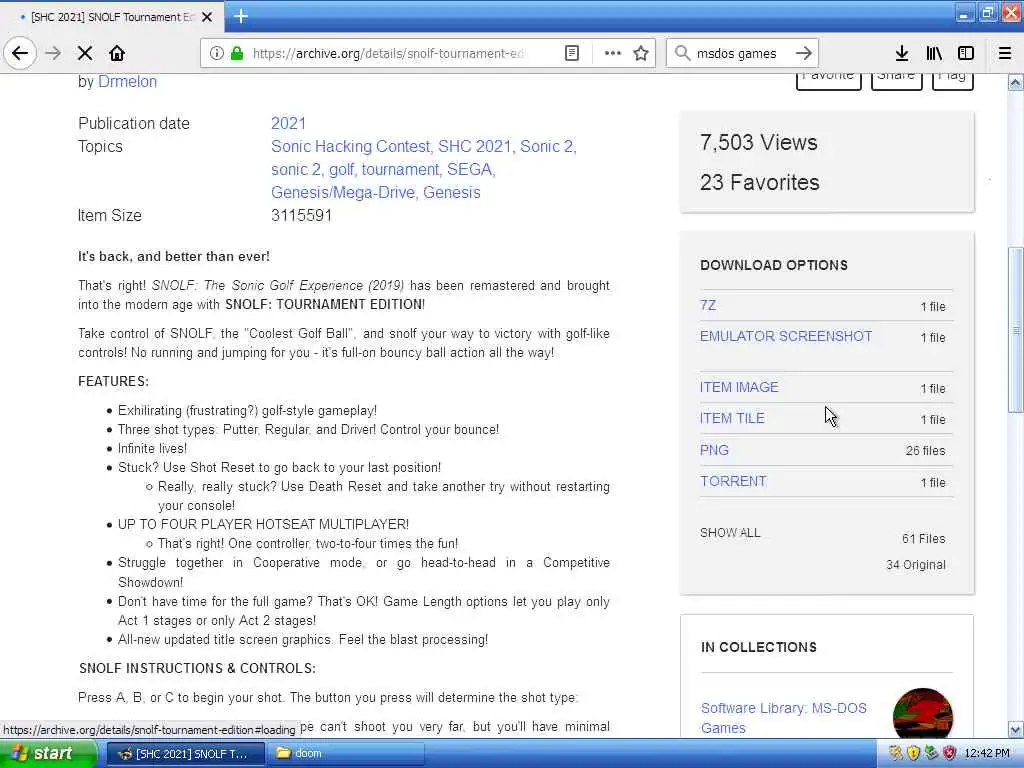Click the MS-DOS Games collection thumbnail
This screenshot has width=1024, height=768.
922,713
